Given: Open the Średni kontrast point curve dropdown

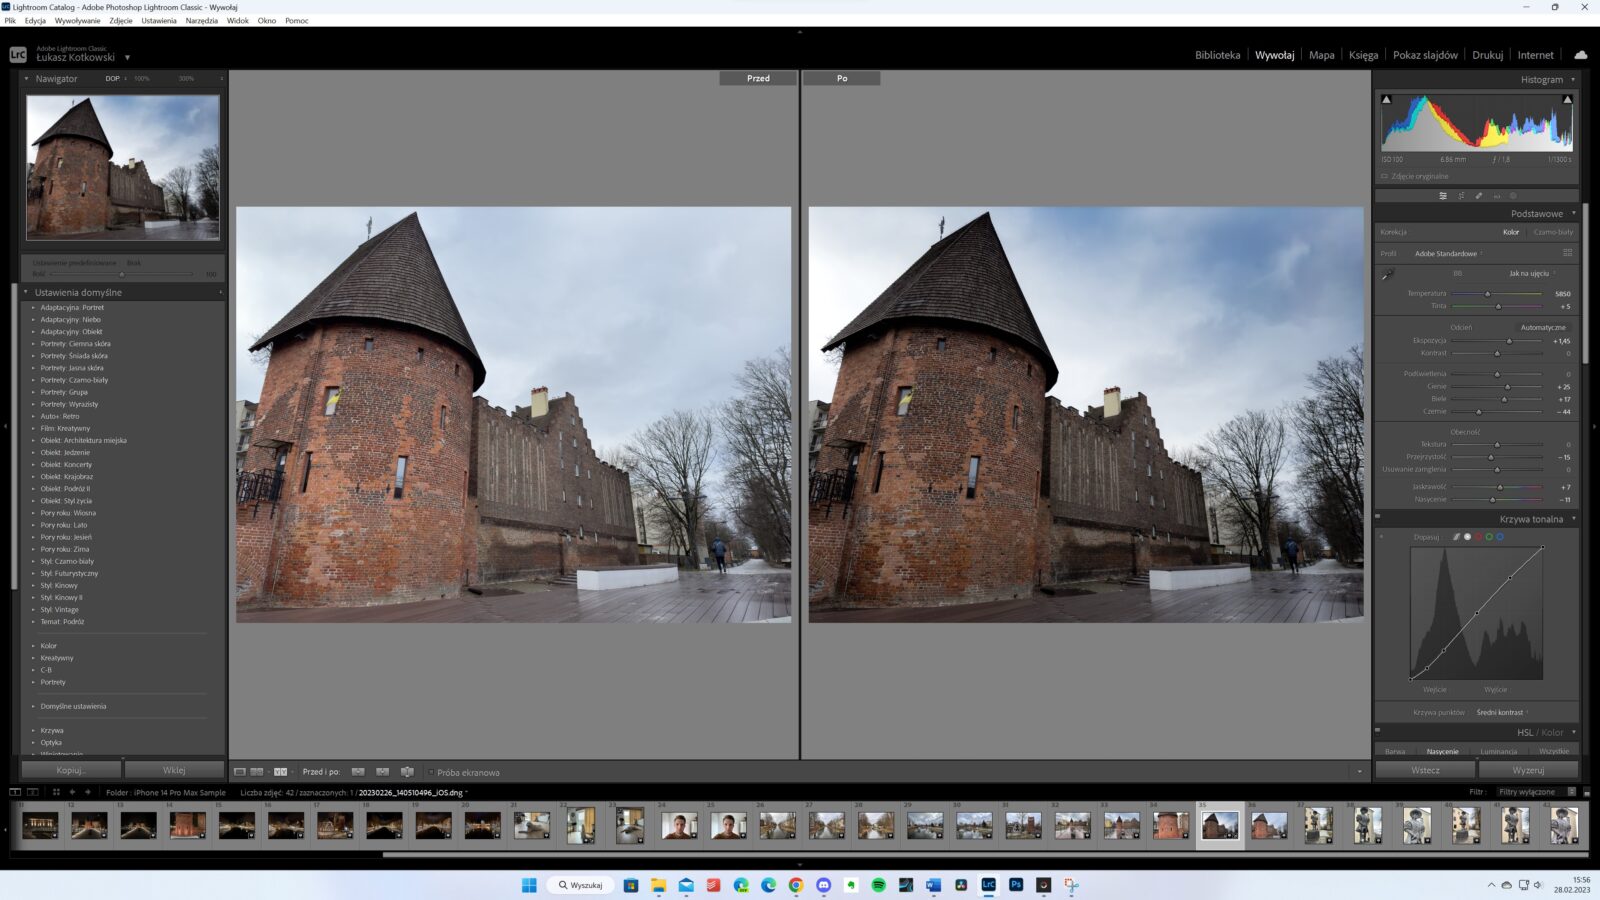Looking at the screenshot, I should [1501, 712].
